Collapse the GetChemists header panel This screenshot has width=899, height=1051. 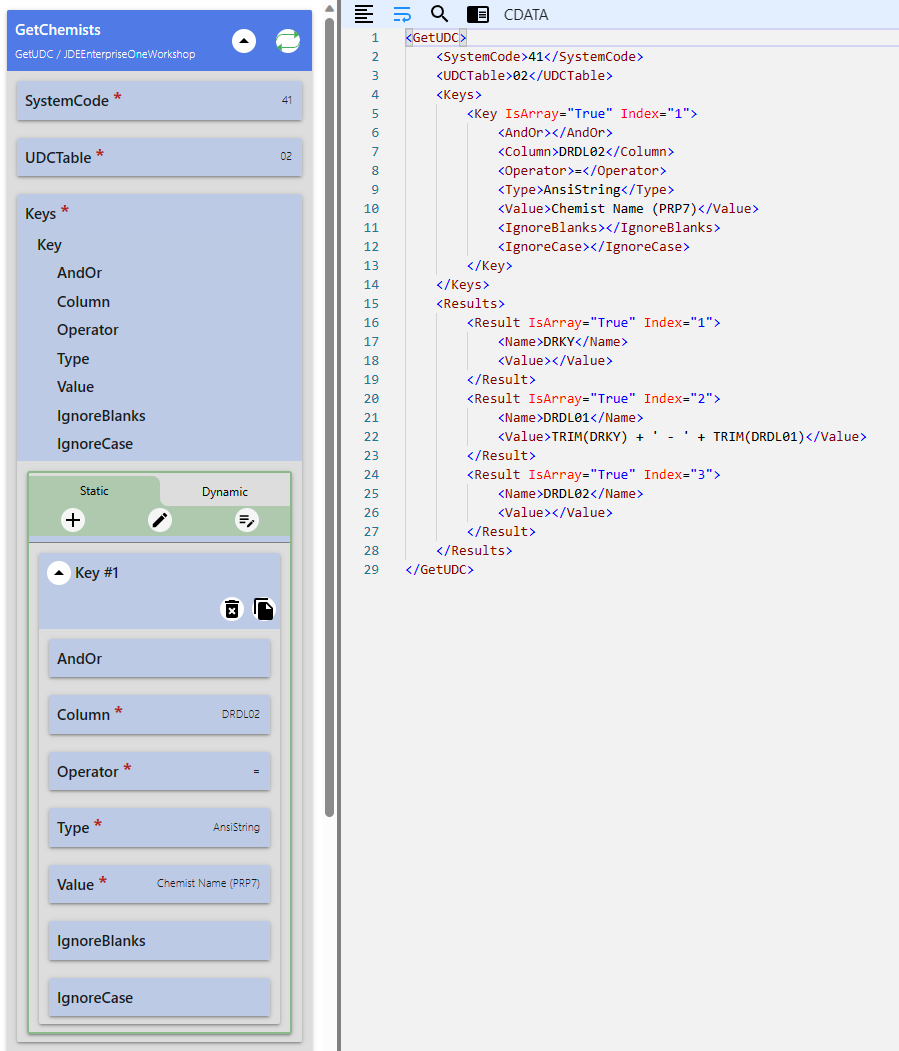pyautogui.click(x=244, y=41)
